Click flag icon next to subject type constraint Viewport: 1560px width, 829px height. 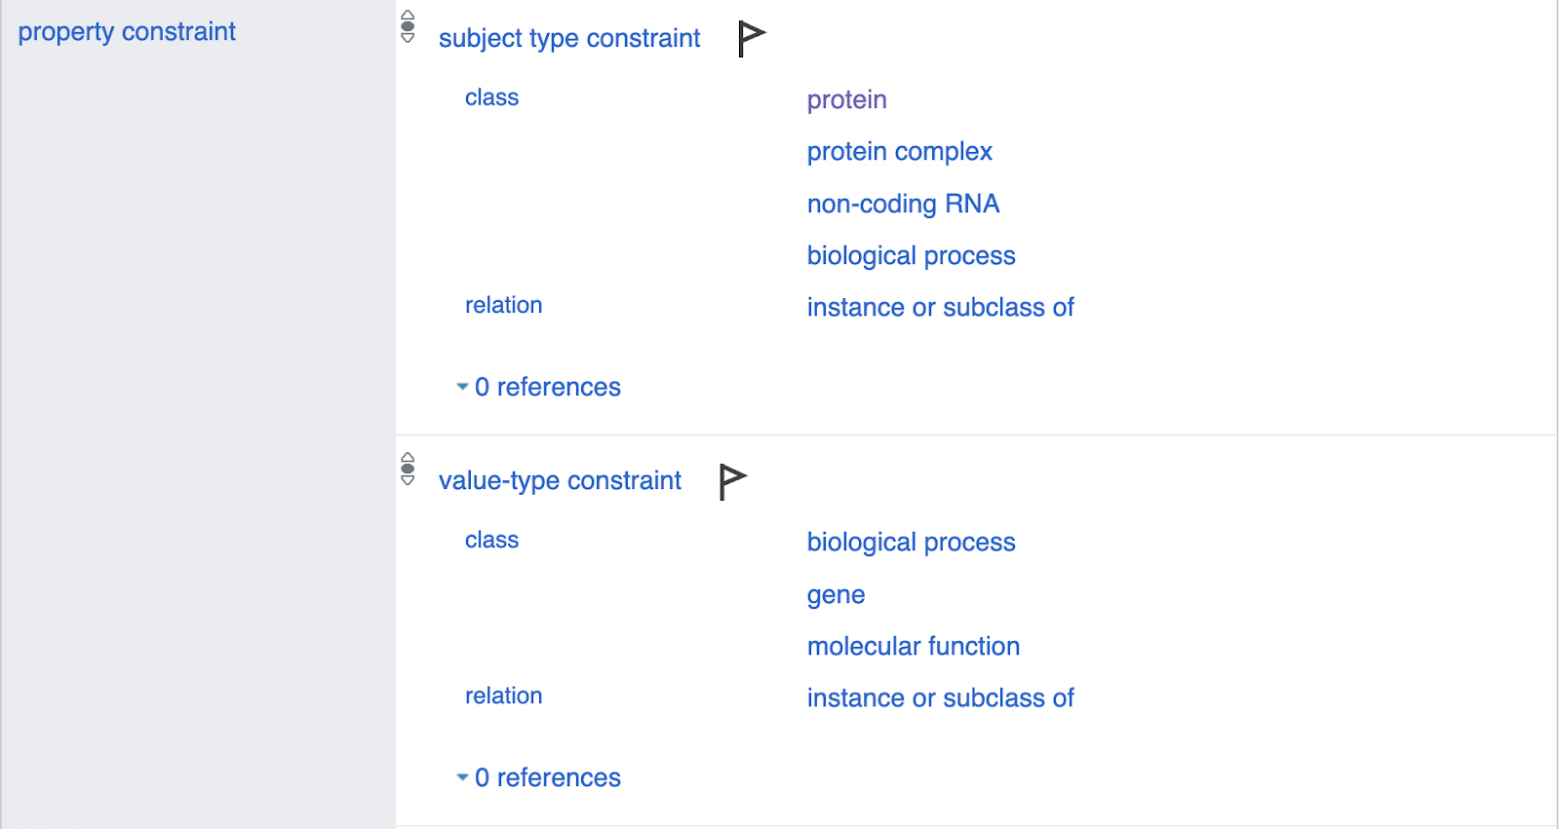(750, 39)
